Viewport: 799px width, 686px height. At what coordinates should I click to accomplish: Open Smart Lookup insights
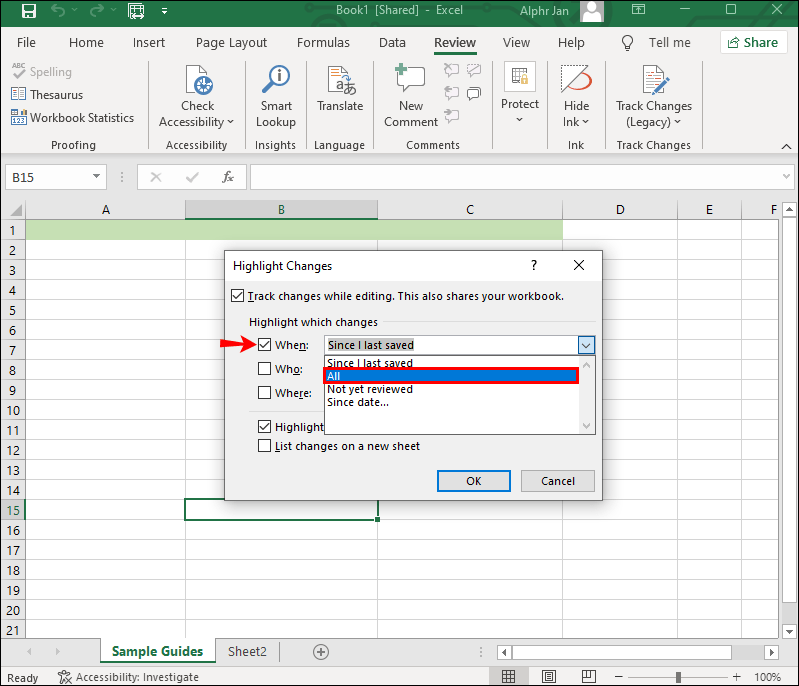pos(276,96)
